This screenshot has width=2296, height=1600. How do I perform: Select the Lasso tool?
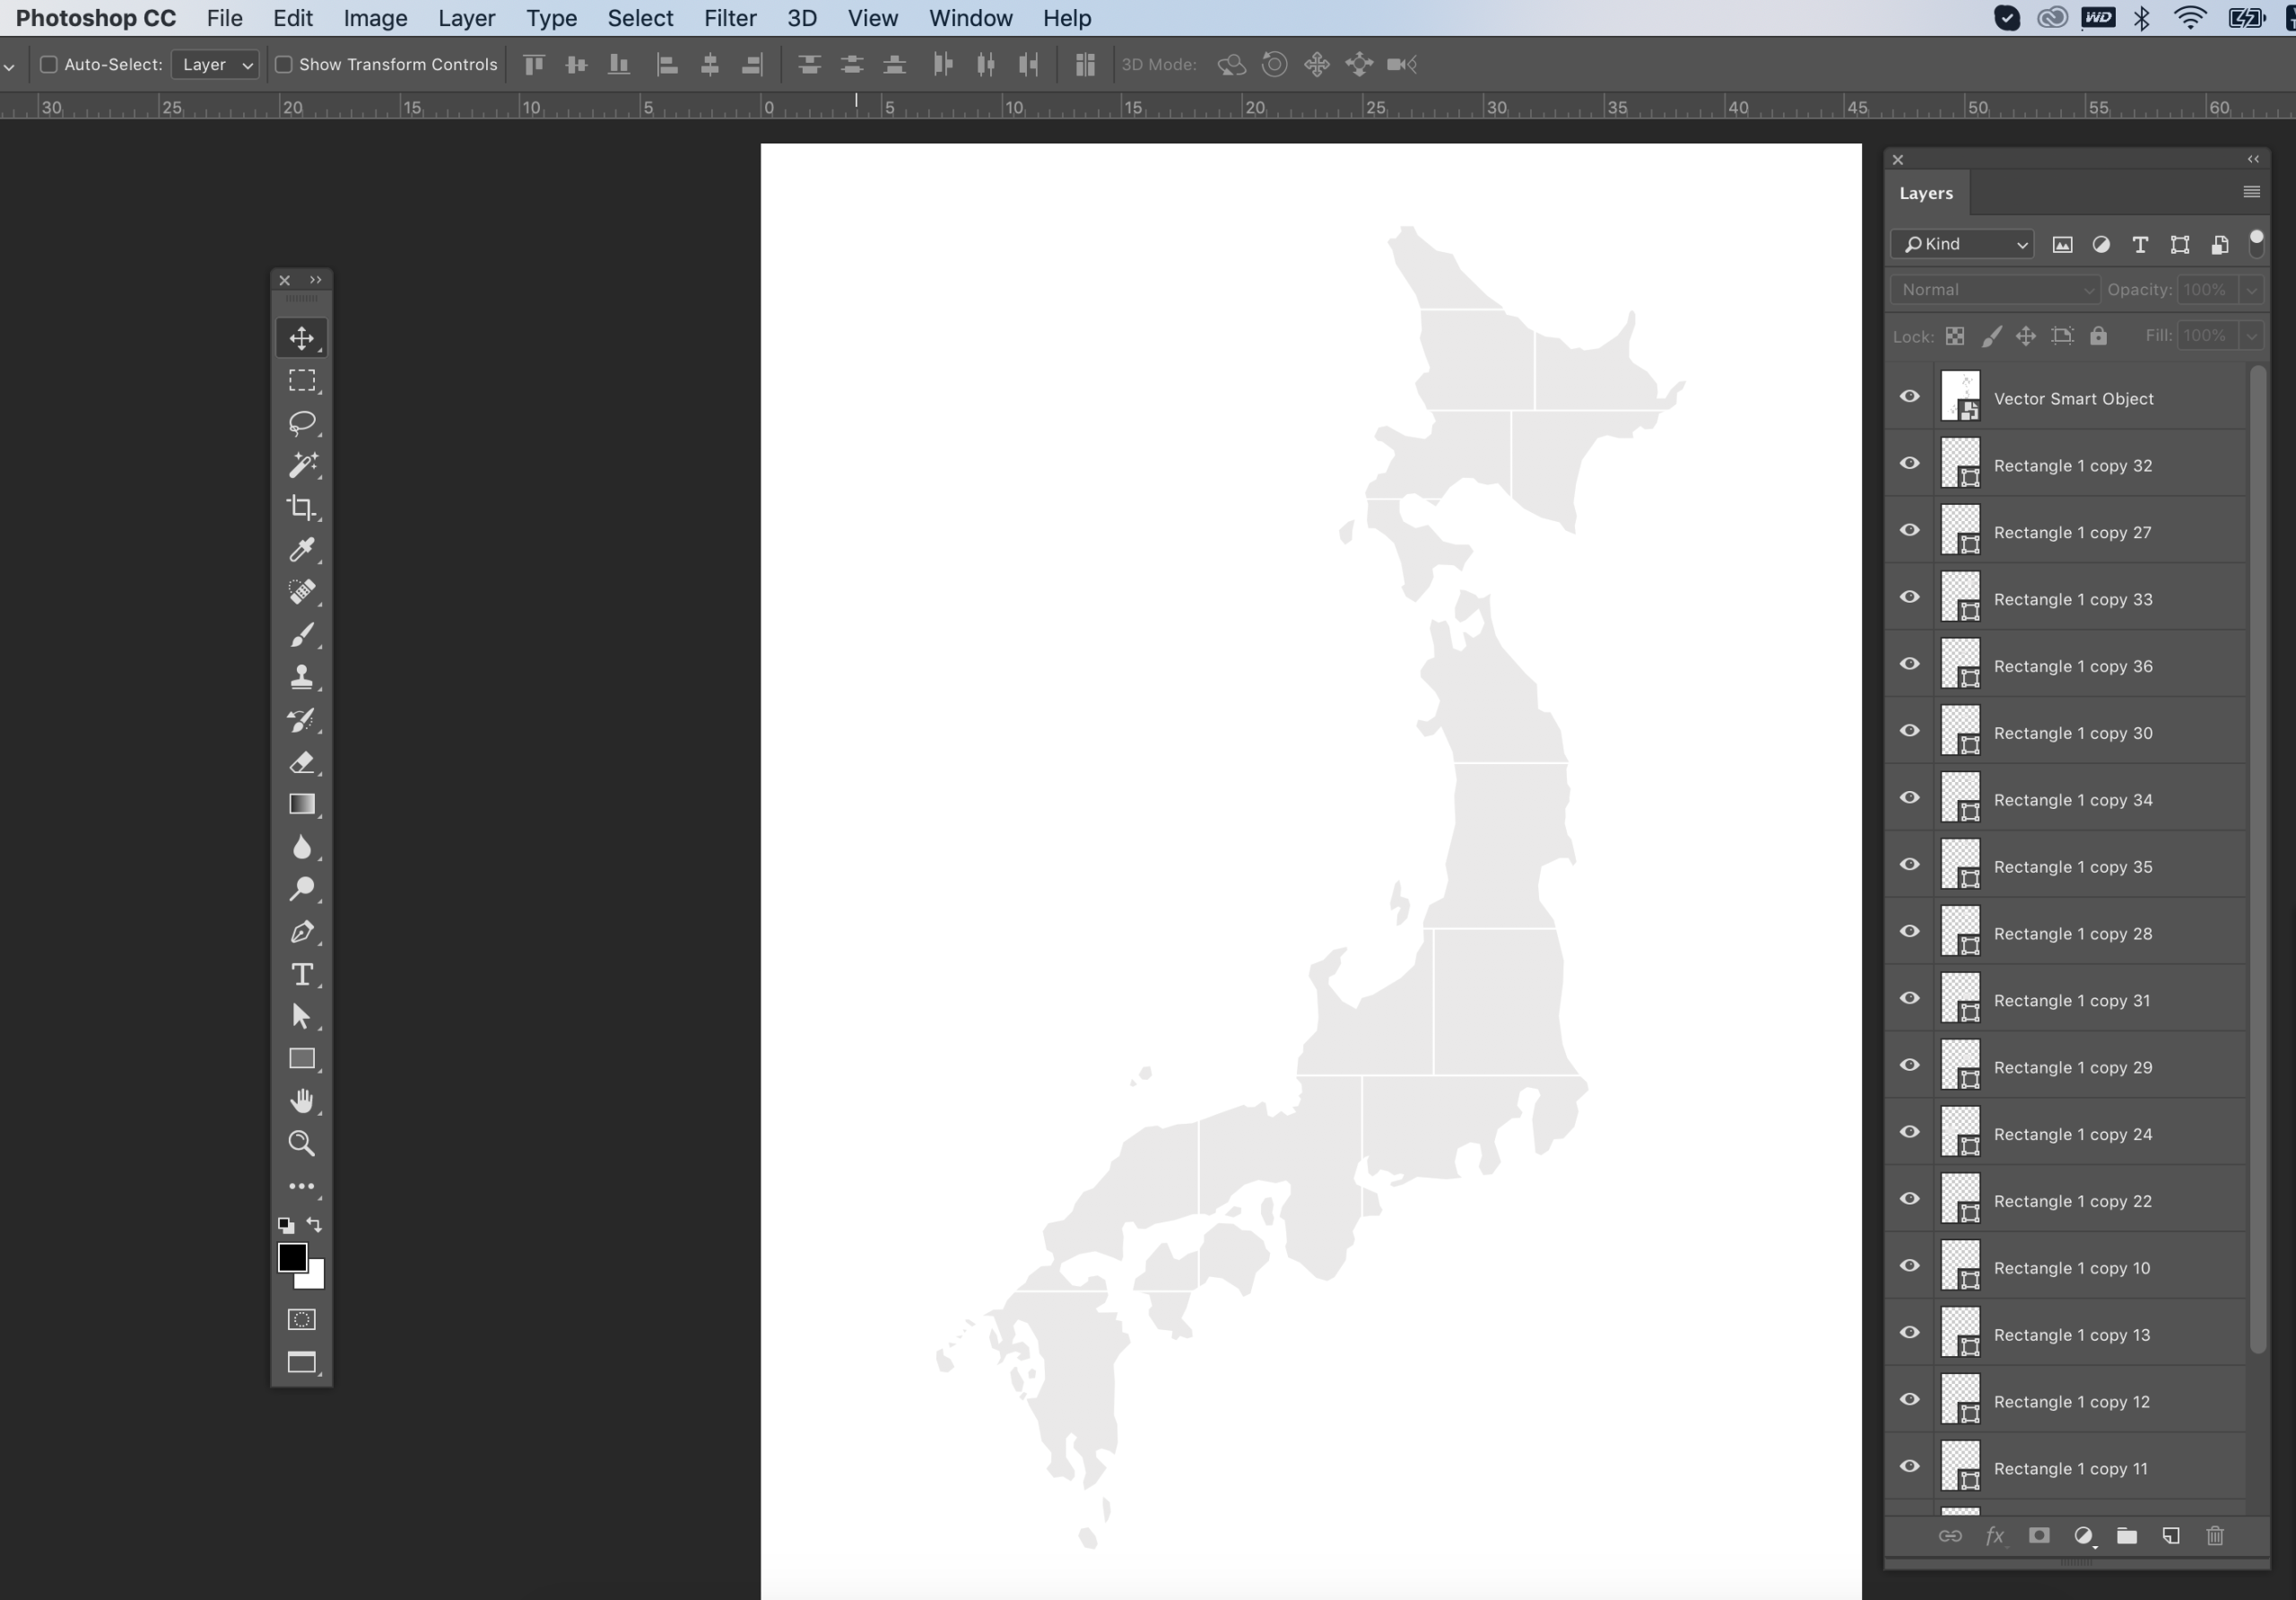pos(301,423)
